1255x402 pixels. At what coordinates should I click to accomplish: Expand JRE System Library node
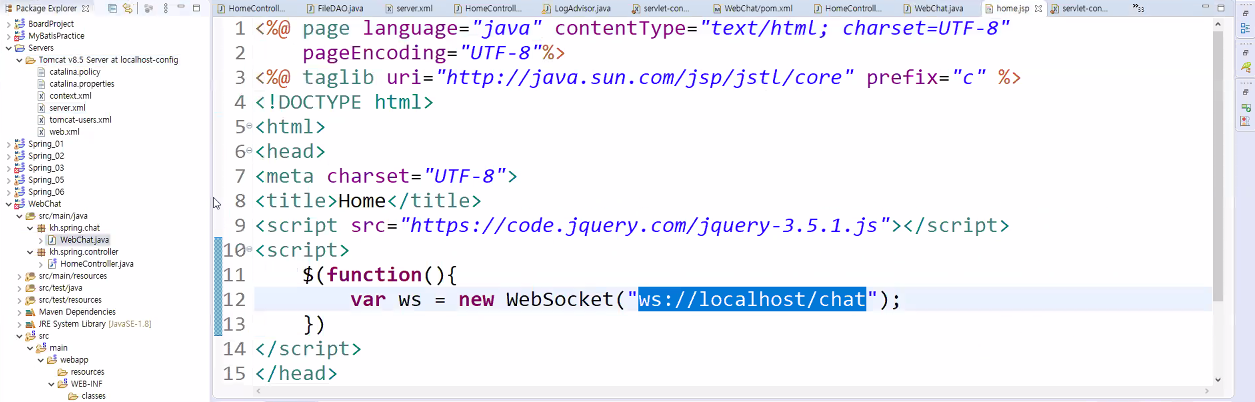click(19, 323)
